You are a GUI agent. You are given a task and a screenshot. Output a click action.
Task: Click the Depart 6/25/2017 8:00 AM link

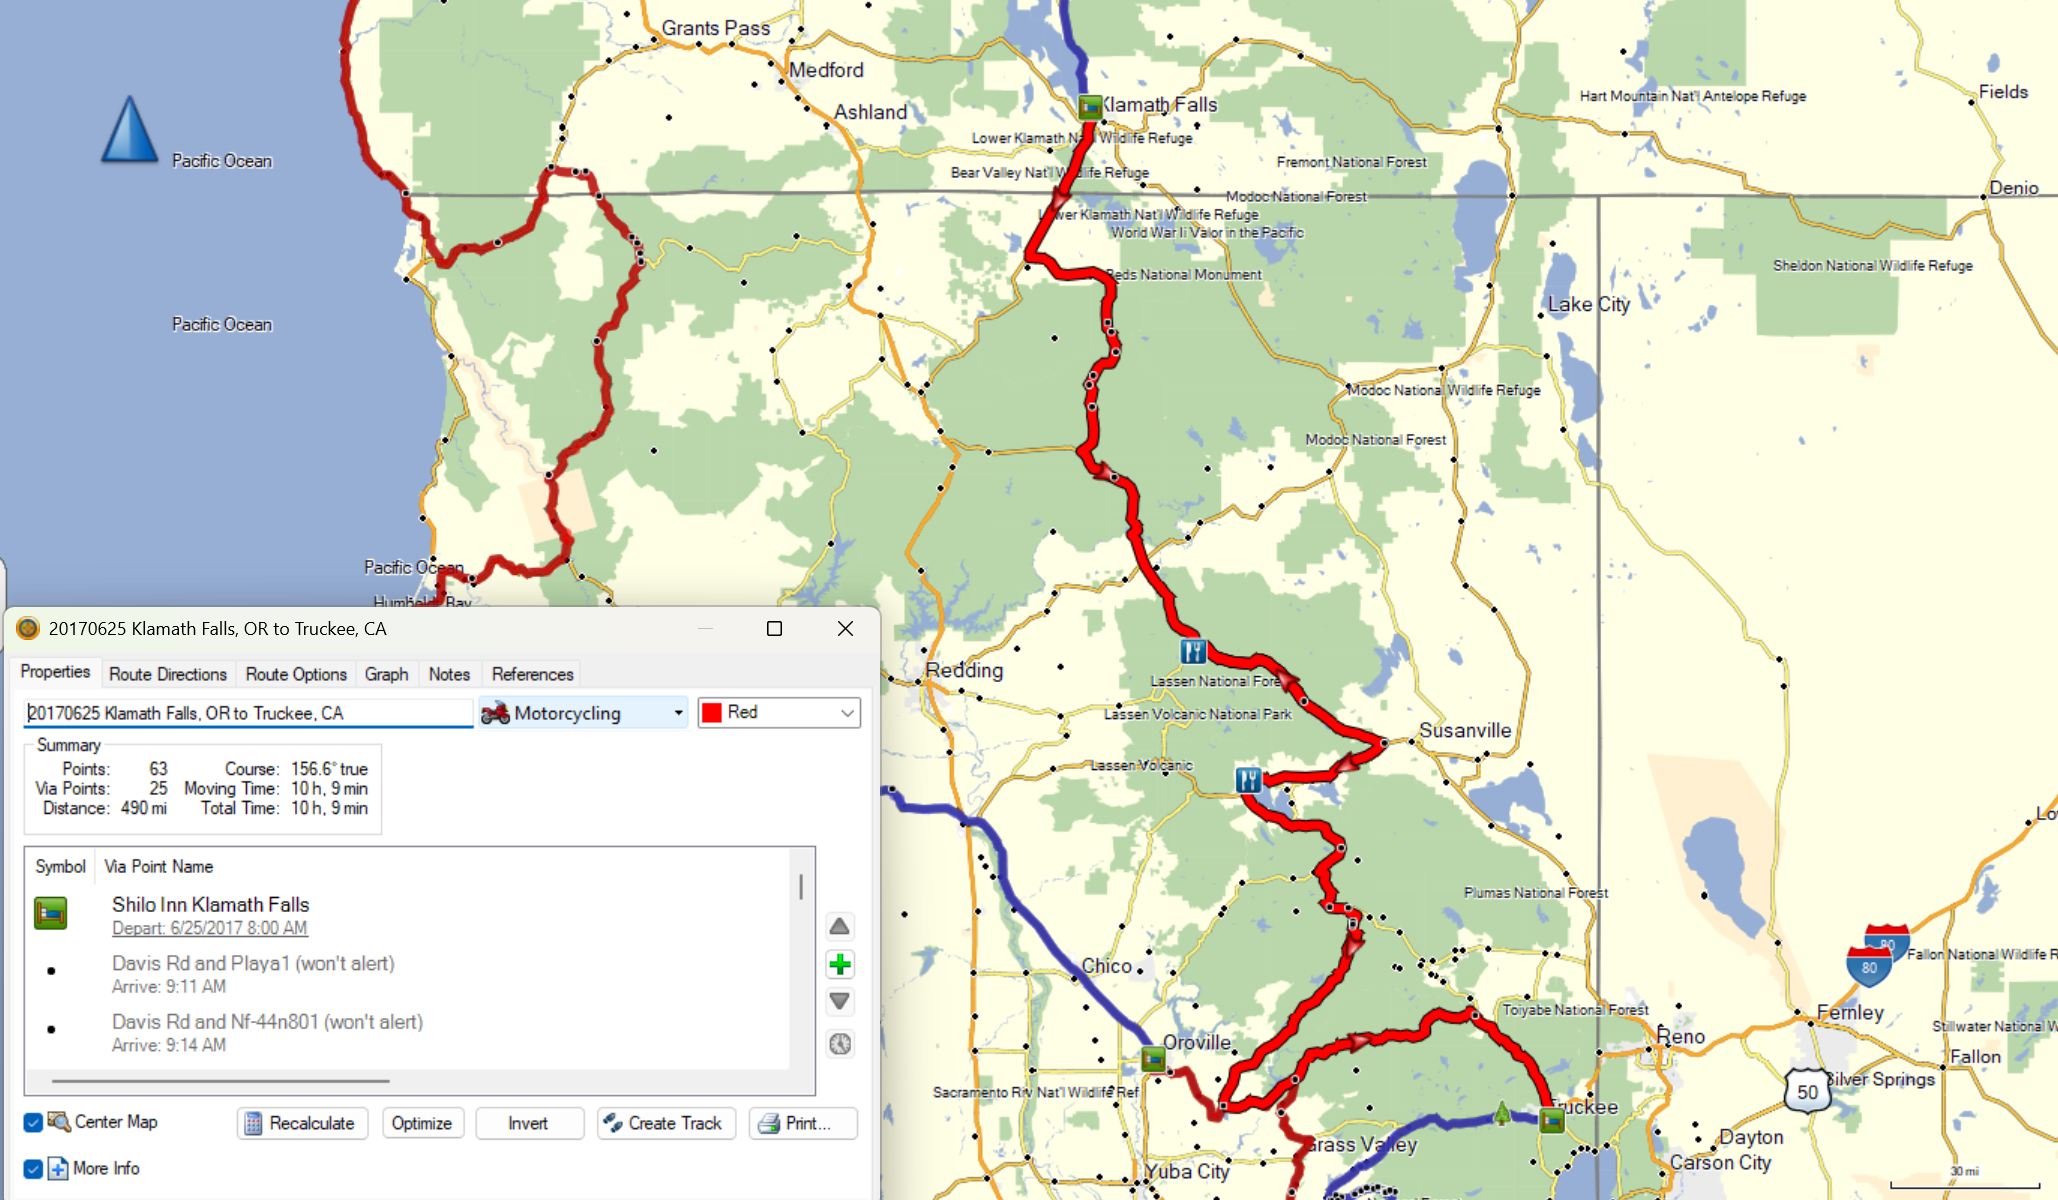pos(209,928)
